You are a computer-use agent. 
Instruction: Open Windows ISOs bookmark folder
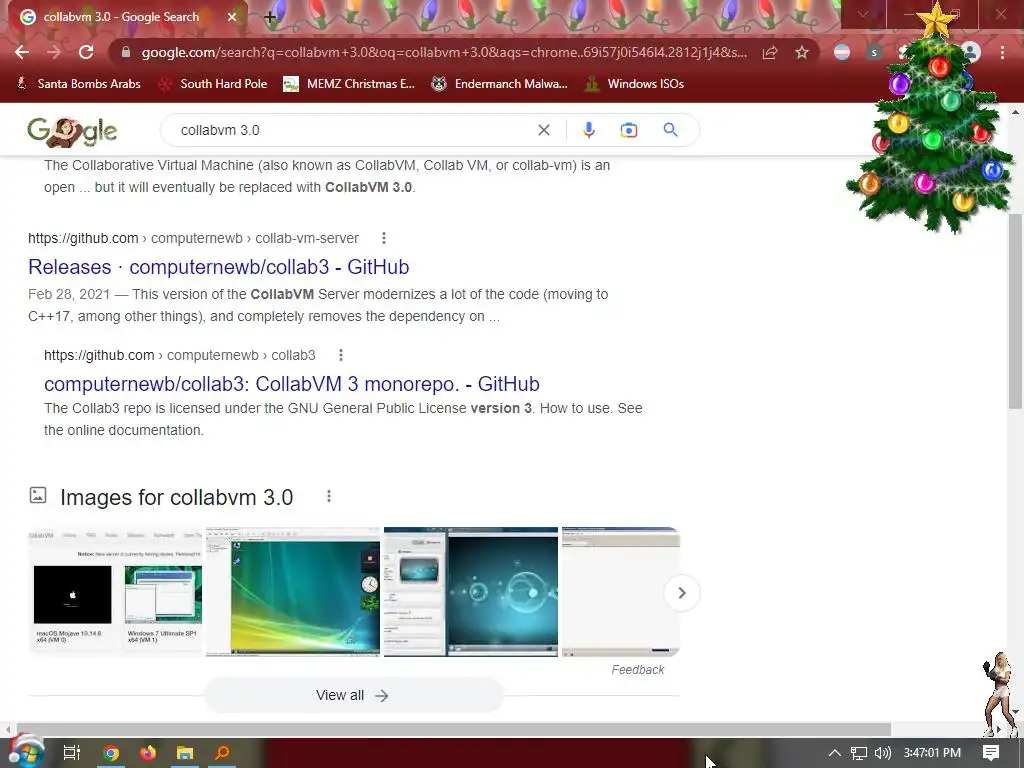tap(634, 84)
